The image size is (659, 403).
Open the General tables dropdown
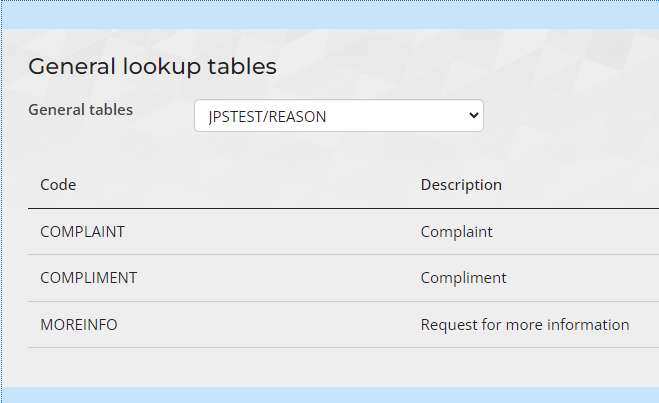[x=338, y=116]
